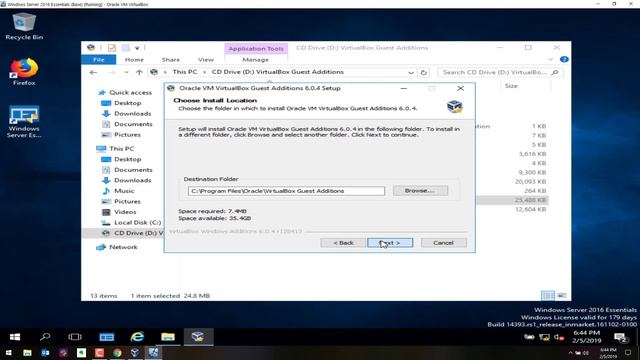Screen dimensions: 640x360
Task: Switch Explorer to details view icon
Action: [548, 295]
